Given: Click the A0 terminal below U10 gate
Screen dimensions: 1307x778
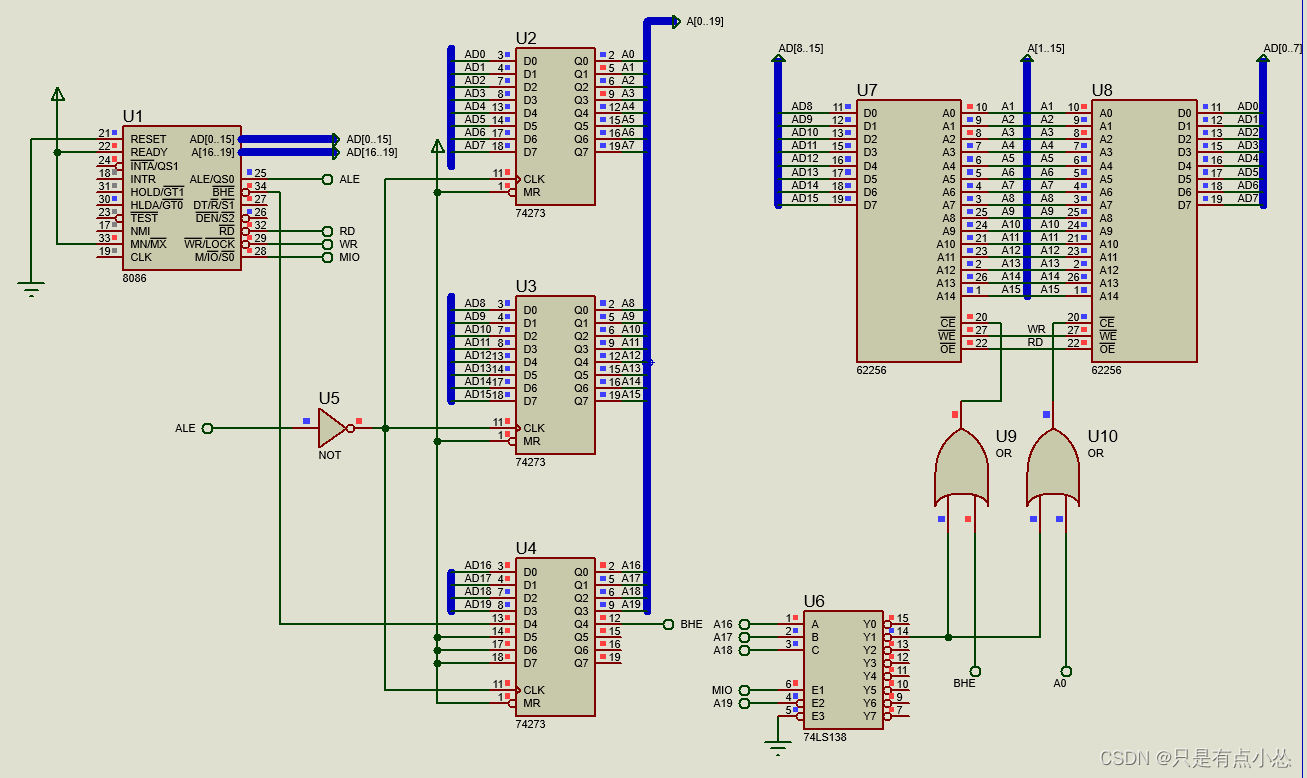Looking at the screenshot, I should click(1067, 671).
